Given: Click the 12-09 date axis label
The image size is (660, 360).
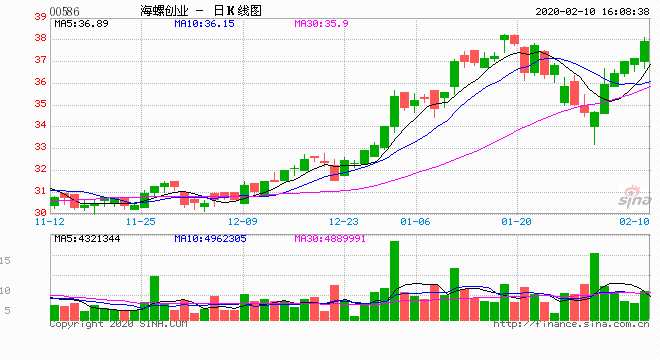Looking at the screenshot, I should (x=242, y=221).
